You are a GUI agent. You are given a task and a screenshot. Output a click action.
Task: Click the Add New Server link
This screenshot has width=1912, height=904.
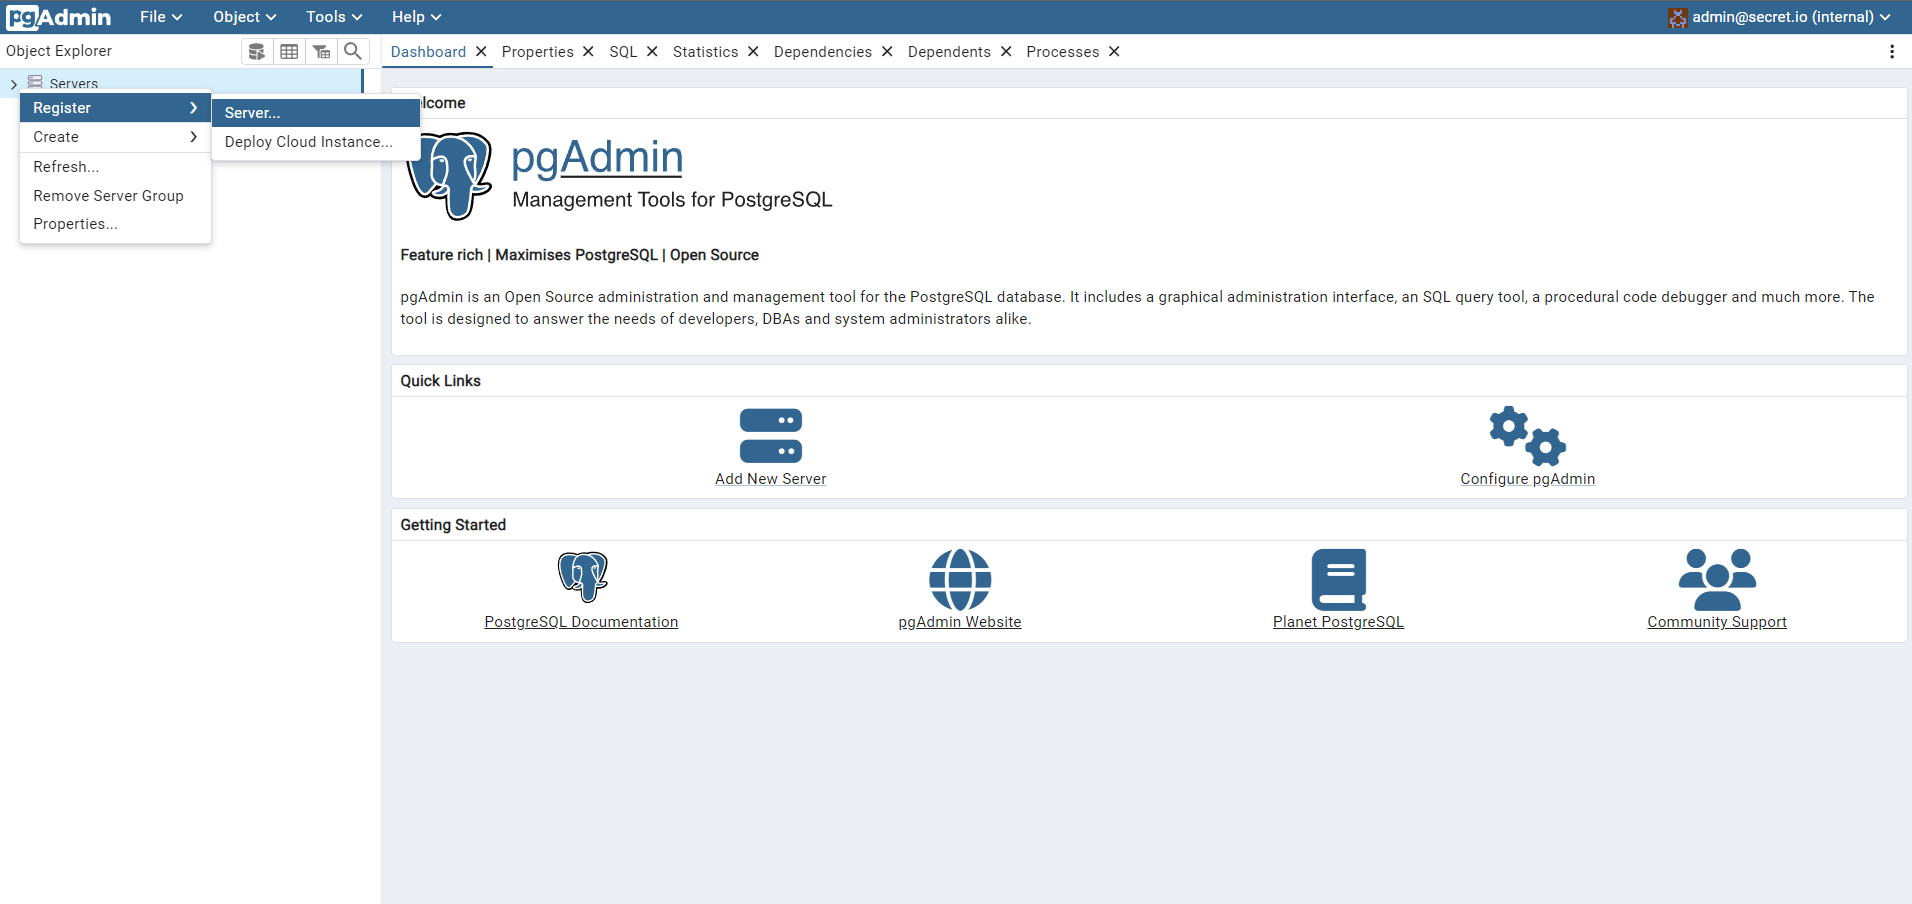click(771, 479)
